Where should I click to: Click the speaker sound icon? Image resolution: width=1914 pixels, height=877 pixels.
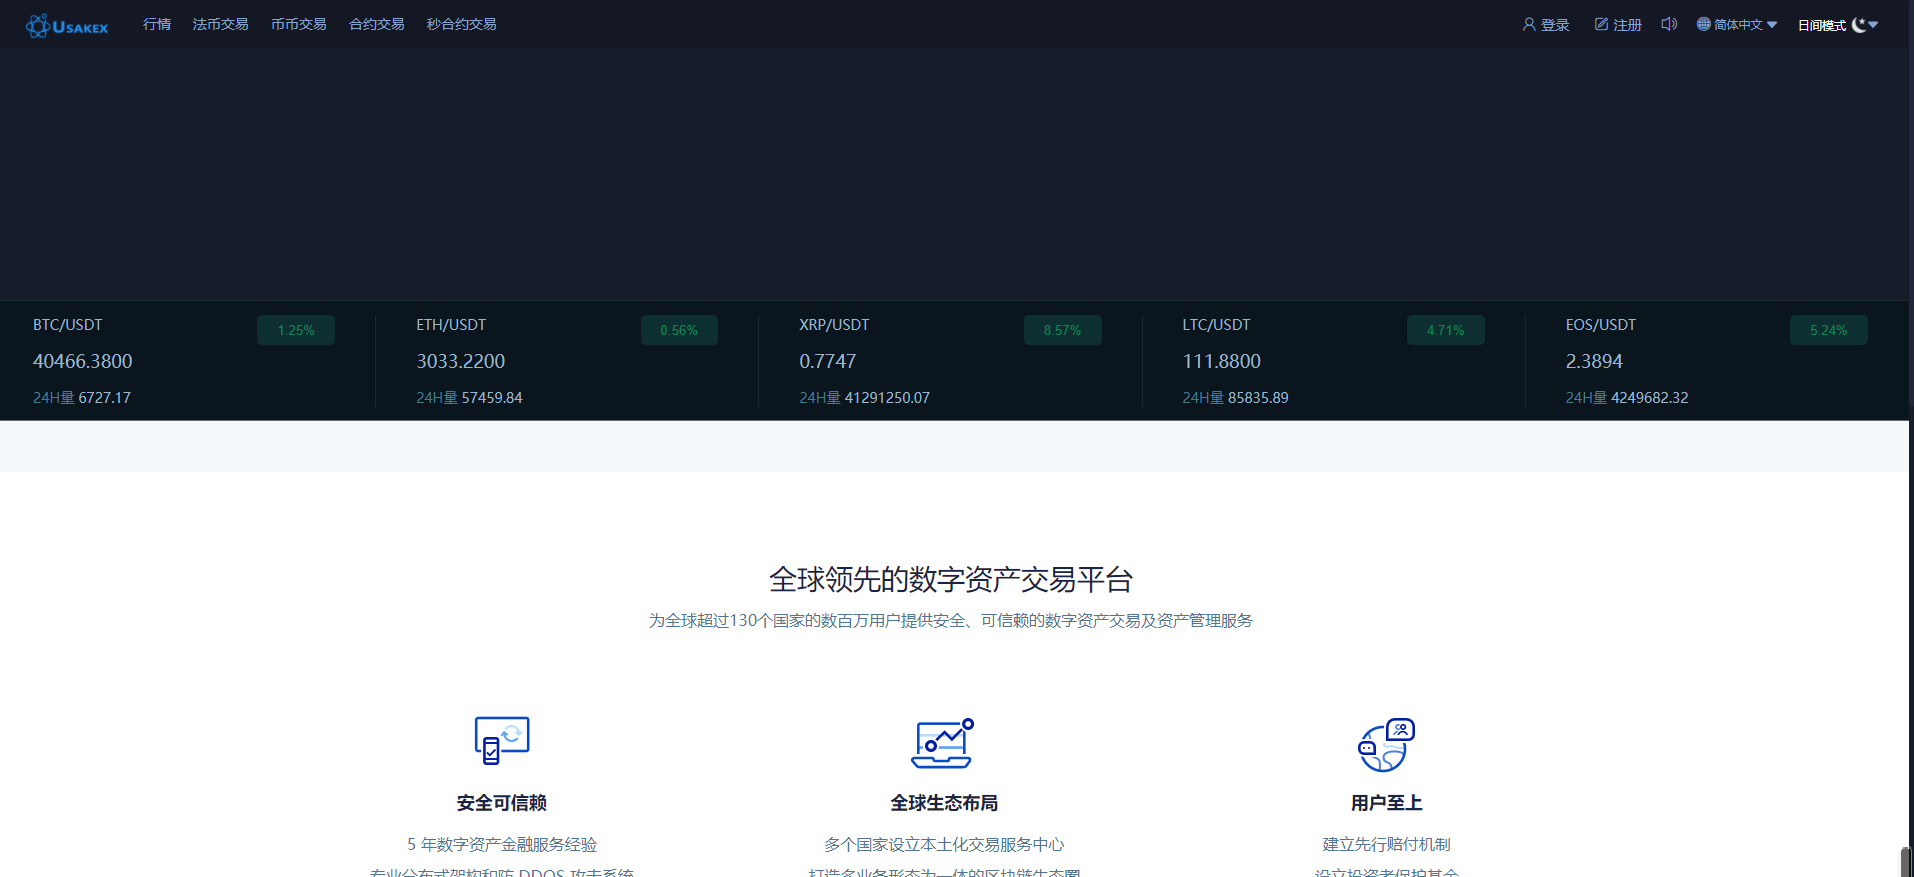[1669, 24]
